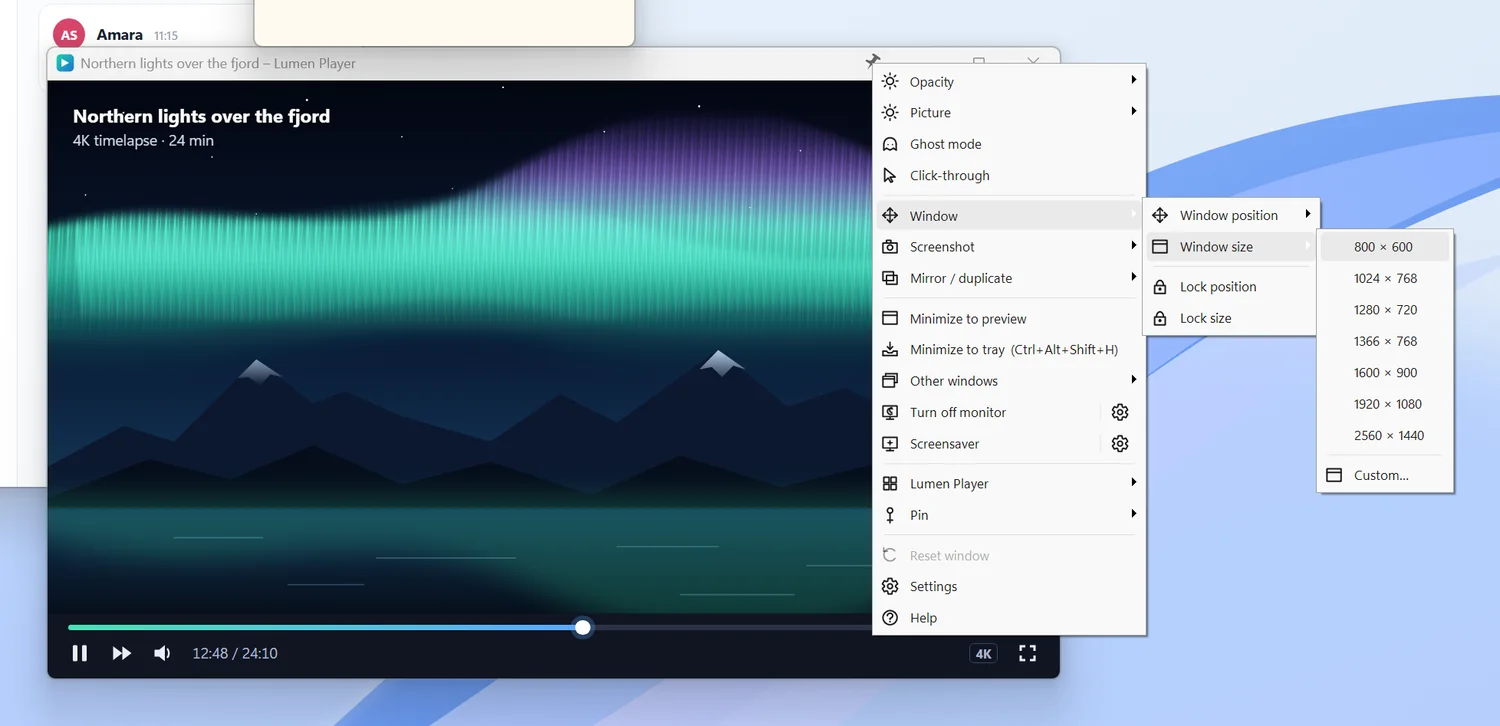The height and width of the screenshot is (726, 1500).
Task: Click the 4K quality badge
Action: [x=984, y=653]
